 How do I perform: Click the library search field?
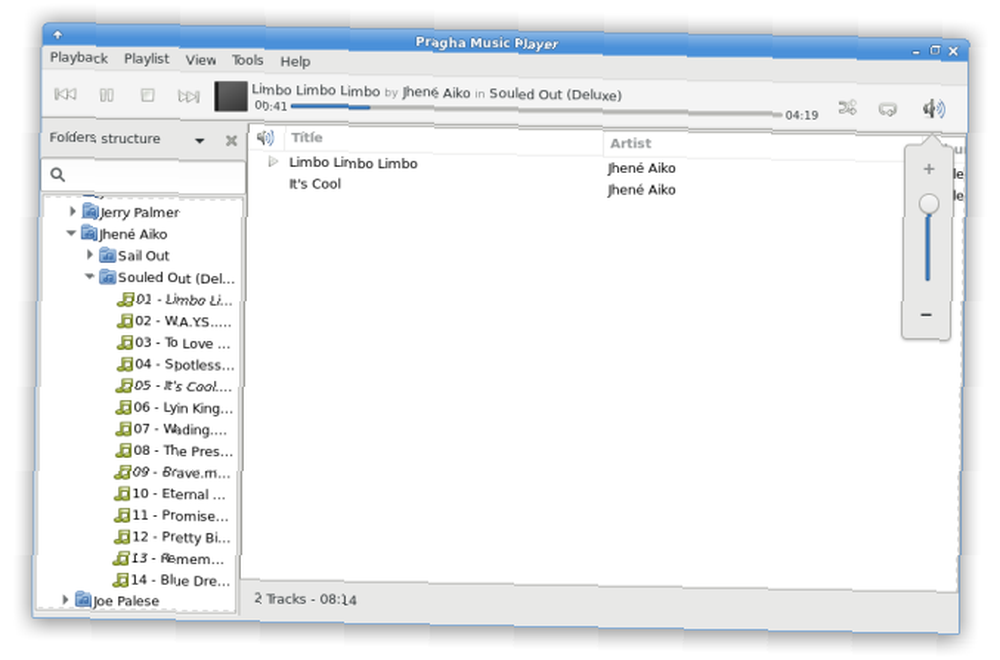pos(143,175)
